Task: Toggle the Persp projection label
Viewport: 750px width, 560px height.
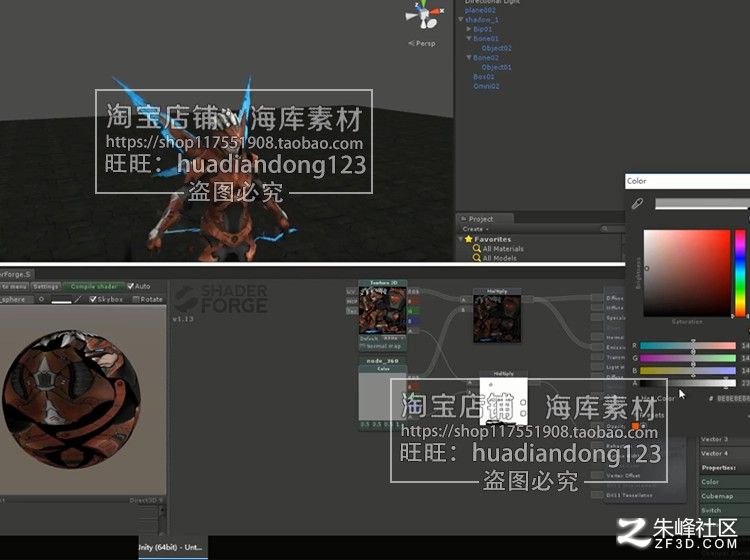Action: coord(422,44)
